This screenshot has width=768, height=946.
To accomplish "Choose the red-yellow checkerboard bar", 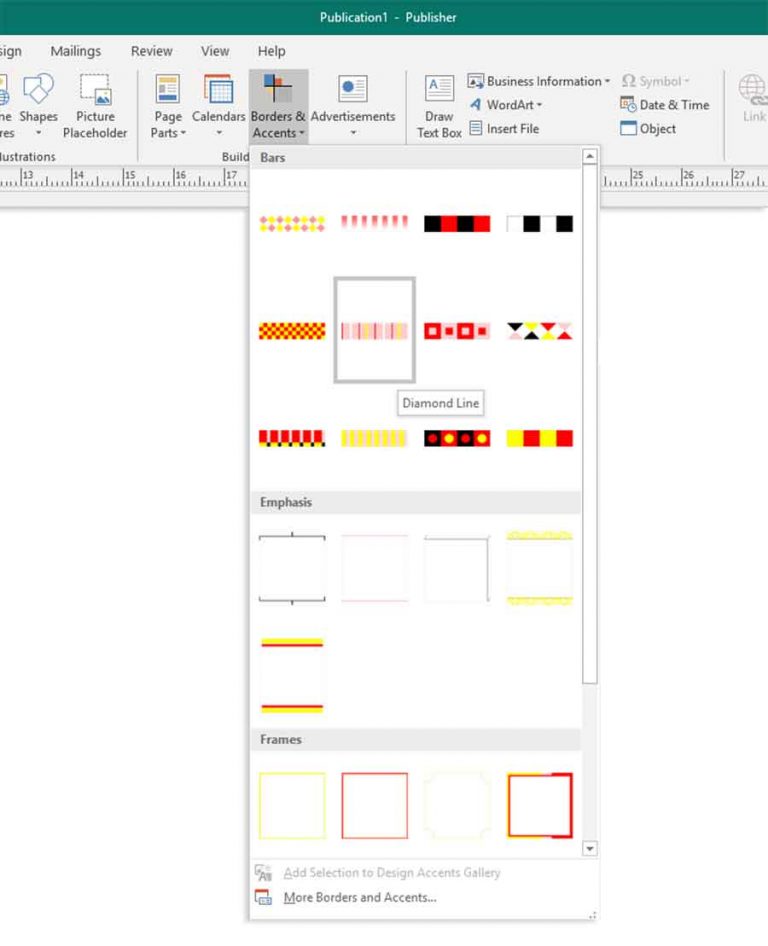I will (x=292, y=331).
